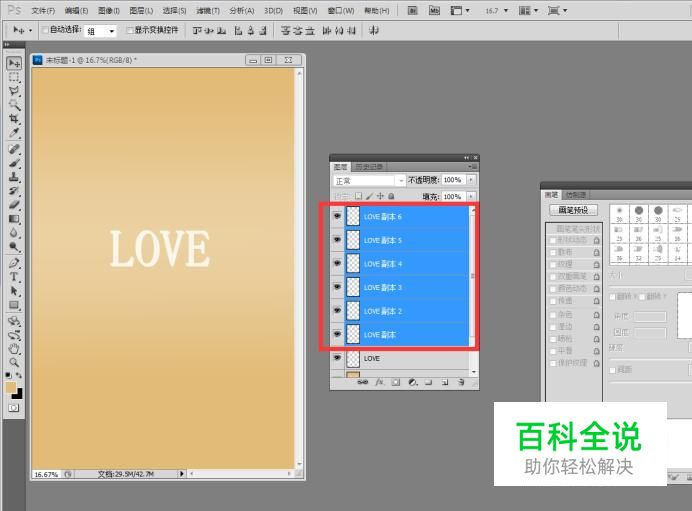Hide the LOVE 副本 2 layer
692x511 pixels.
(338, 311)
